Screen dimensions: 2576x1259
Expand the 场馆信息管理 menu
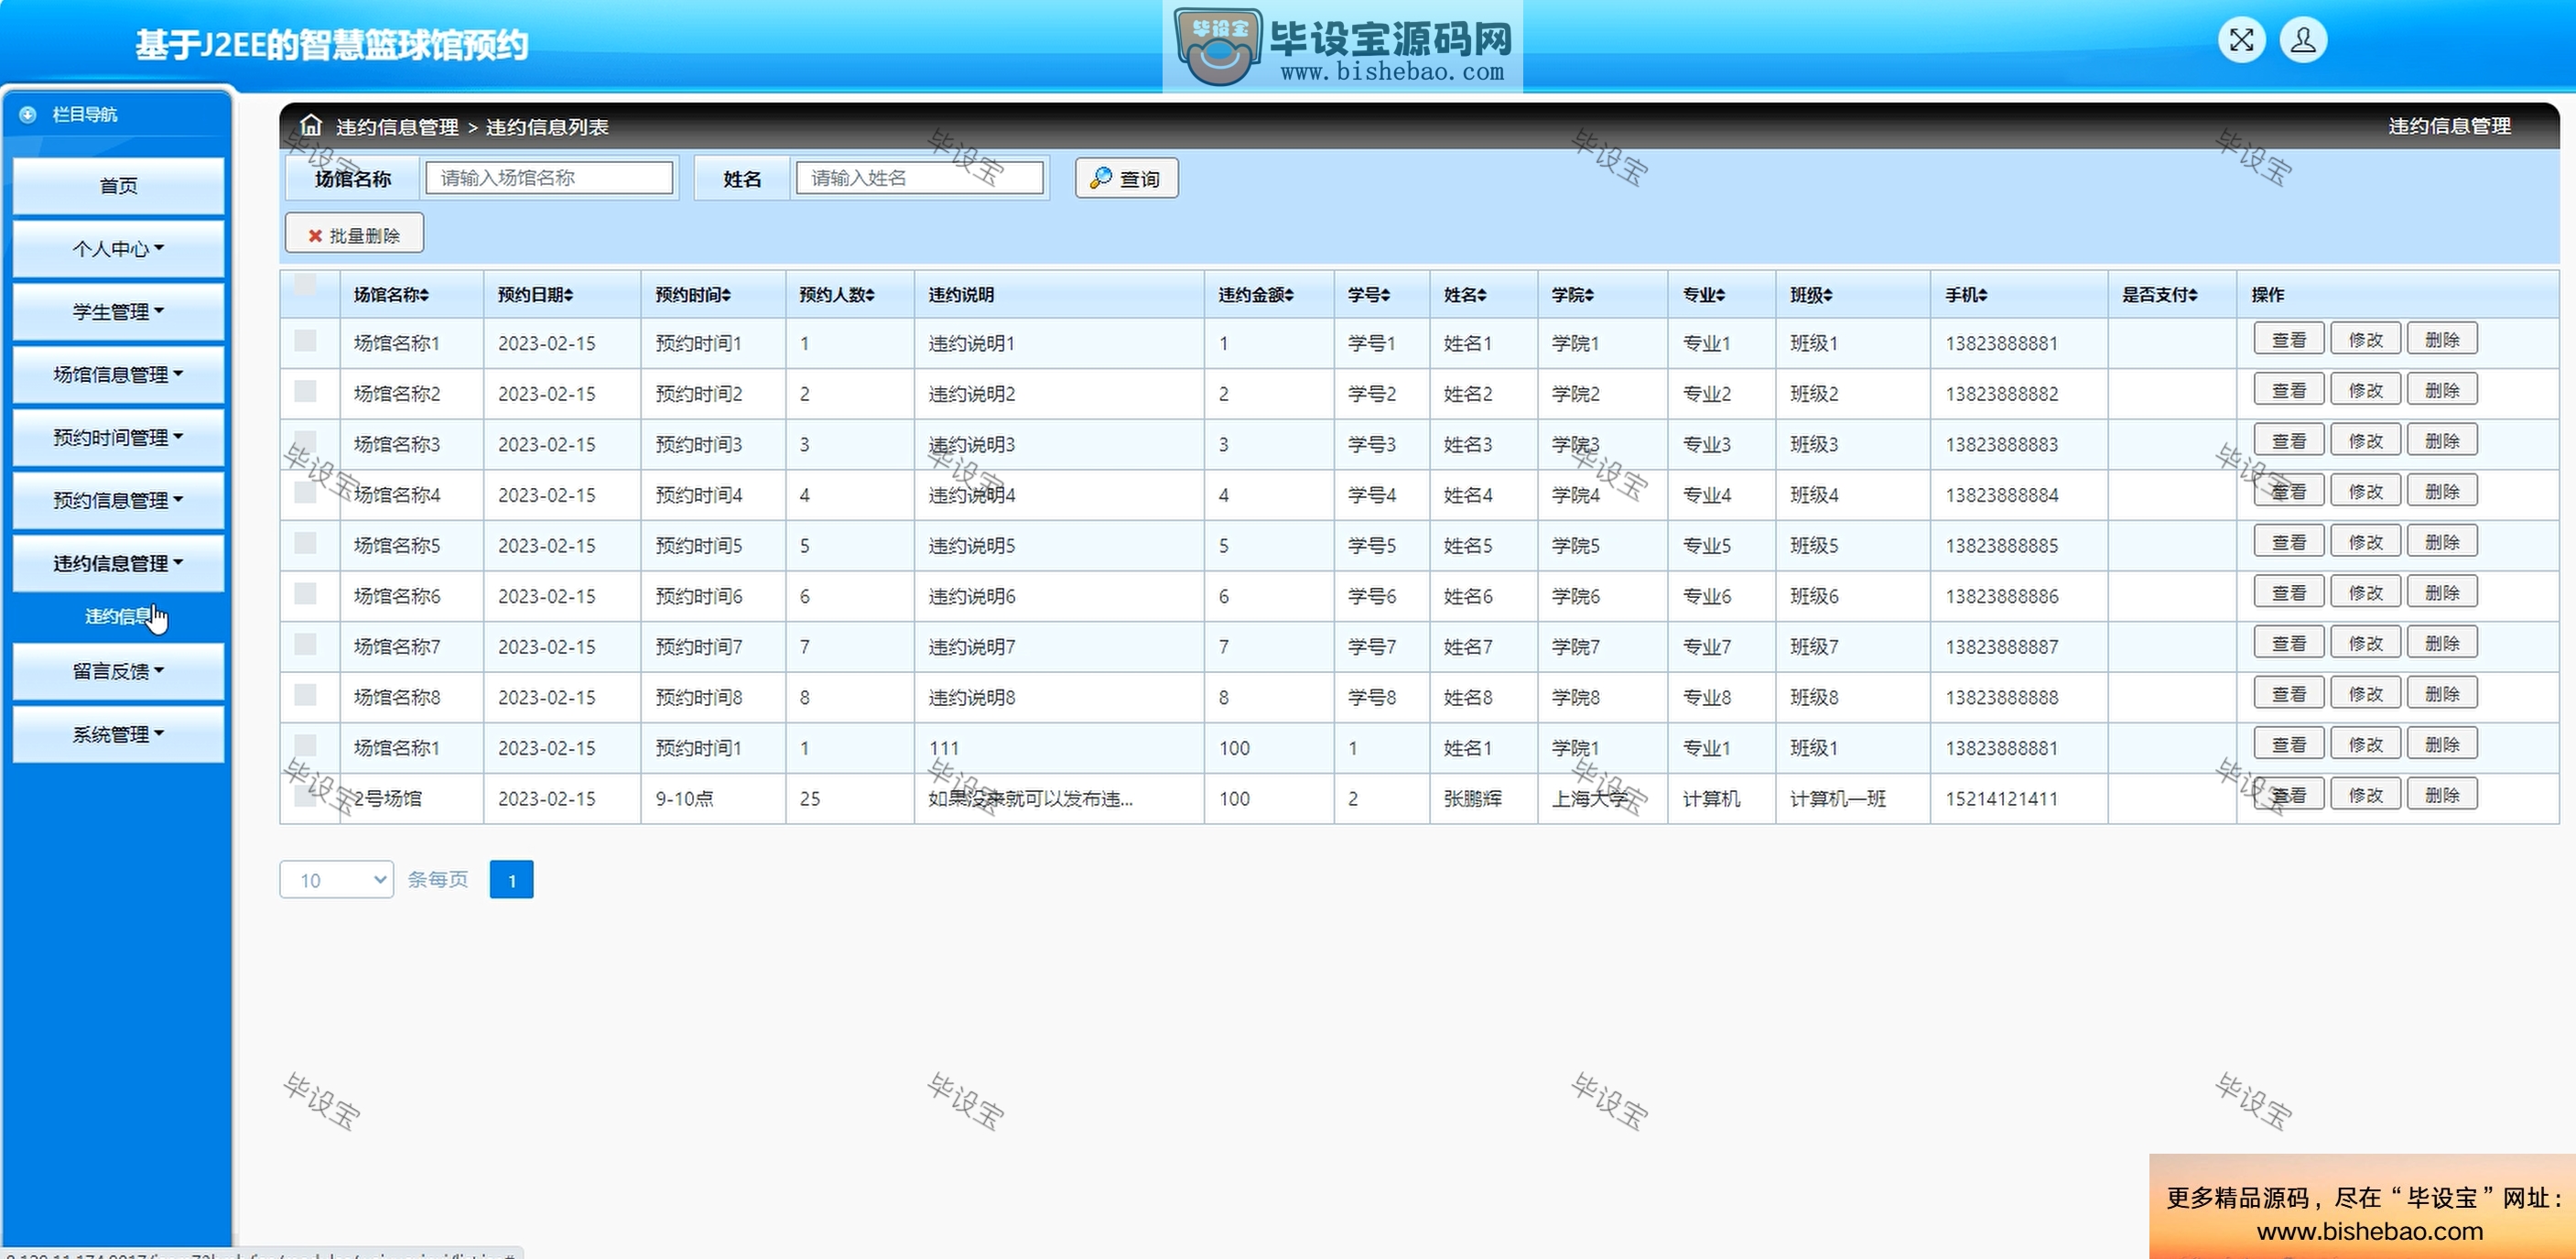click(x=118, y=374)
